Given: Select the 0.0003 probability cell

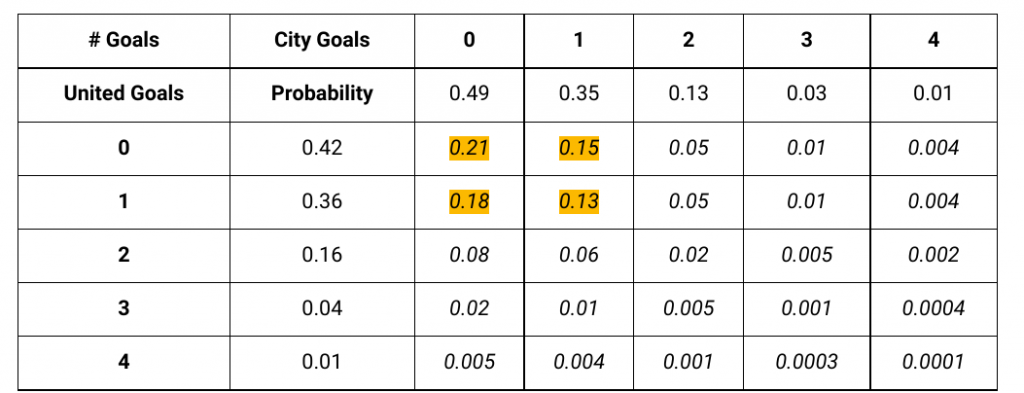Looking at the screenshot, I should 807,362.
